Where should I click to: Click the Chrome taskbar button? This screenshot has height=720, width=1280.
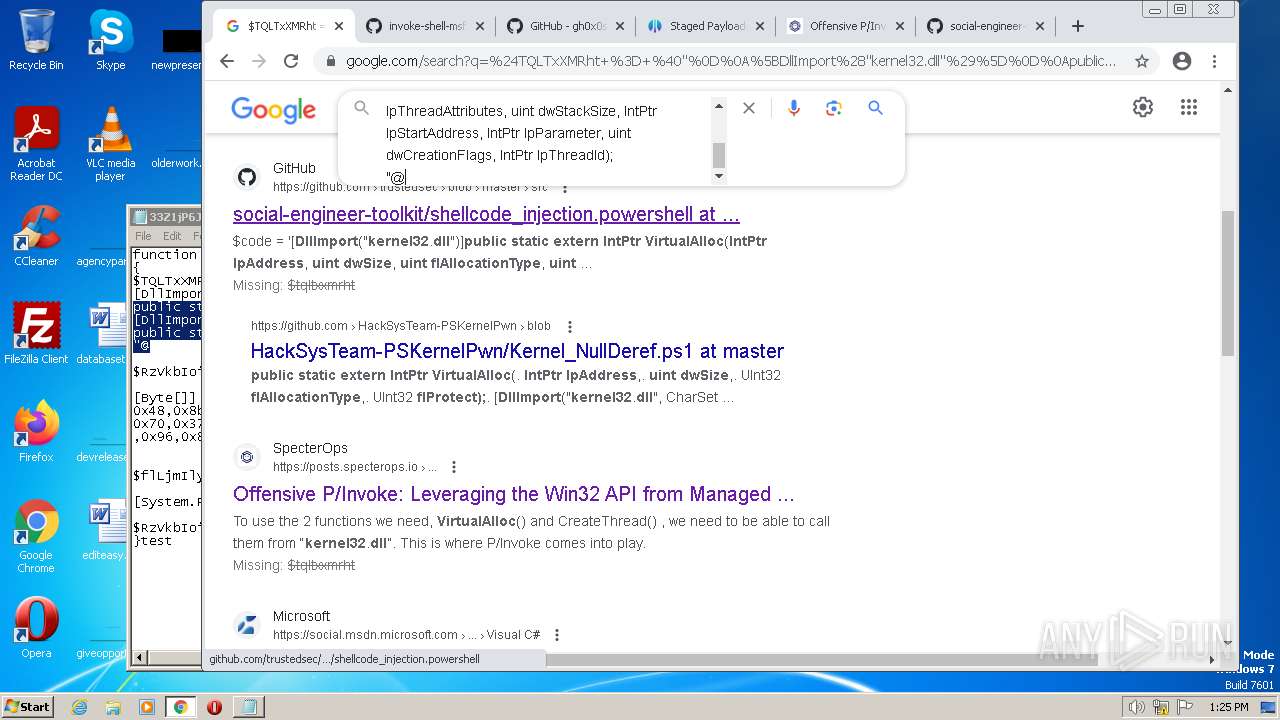tap(180, 707)
